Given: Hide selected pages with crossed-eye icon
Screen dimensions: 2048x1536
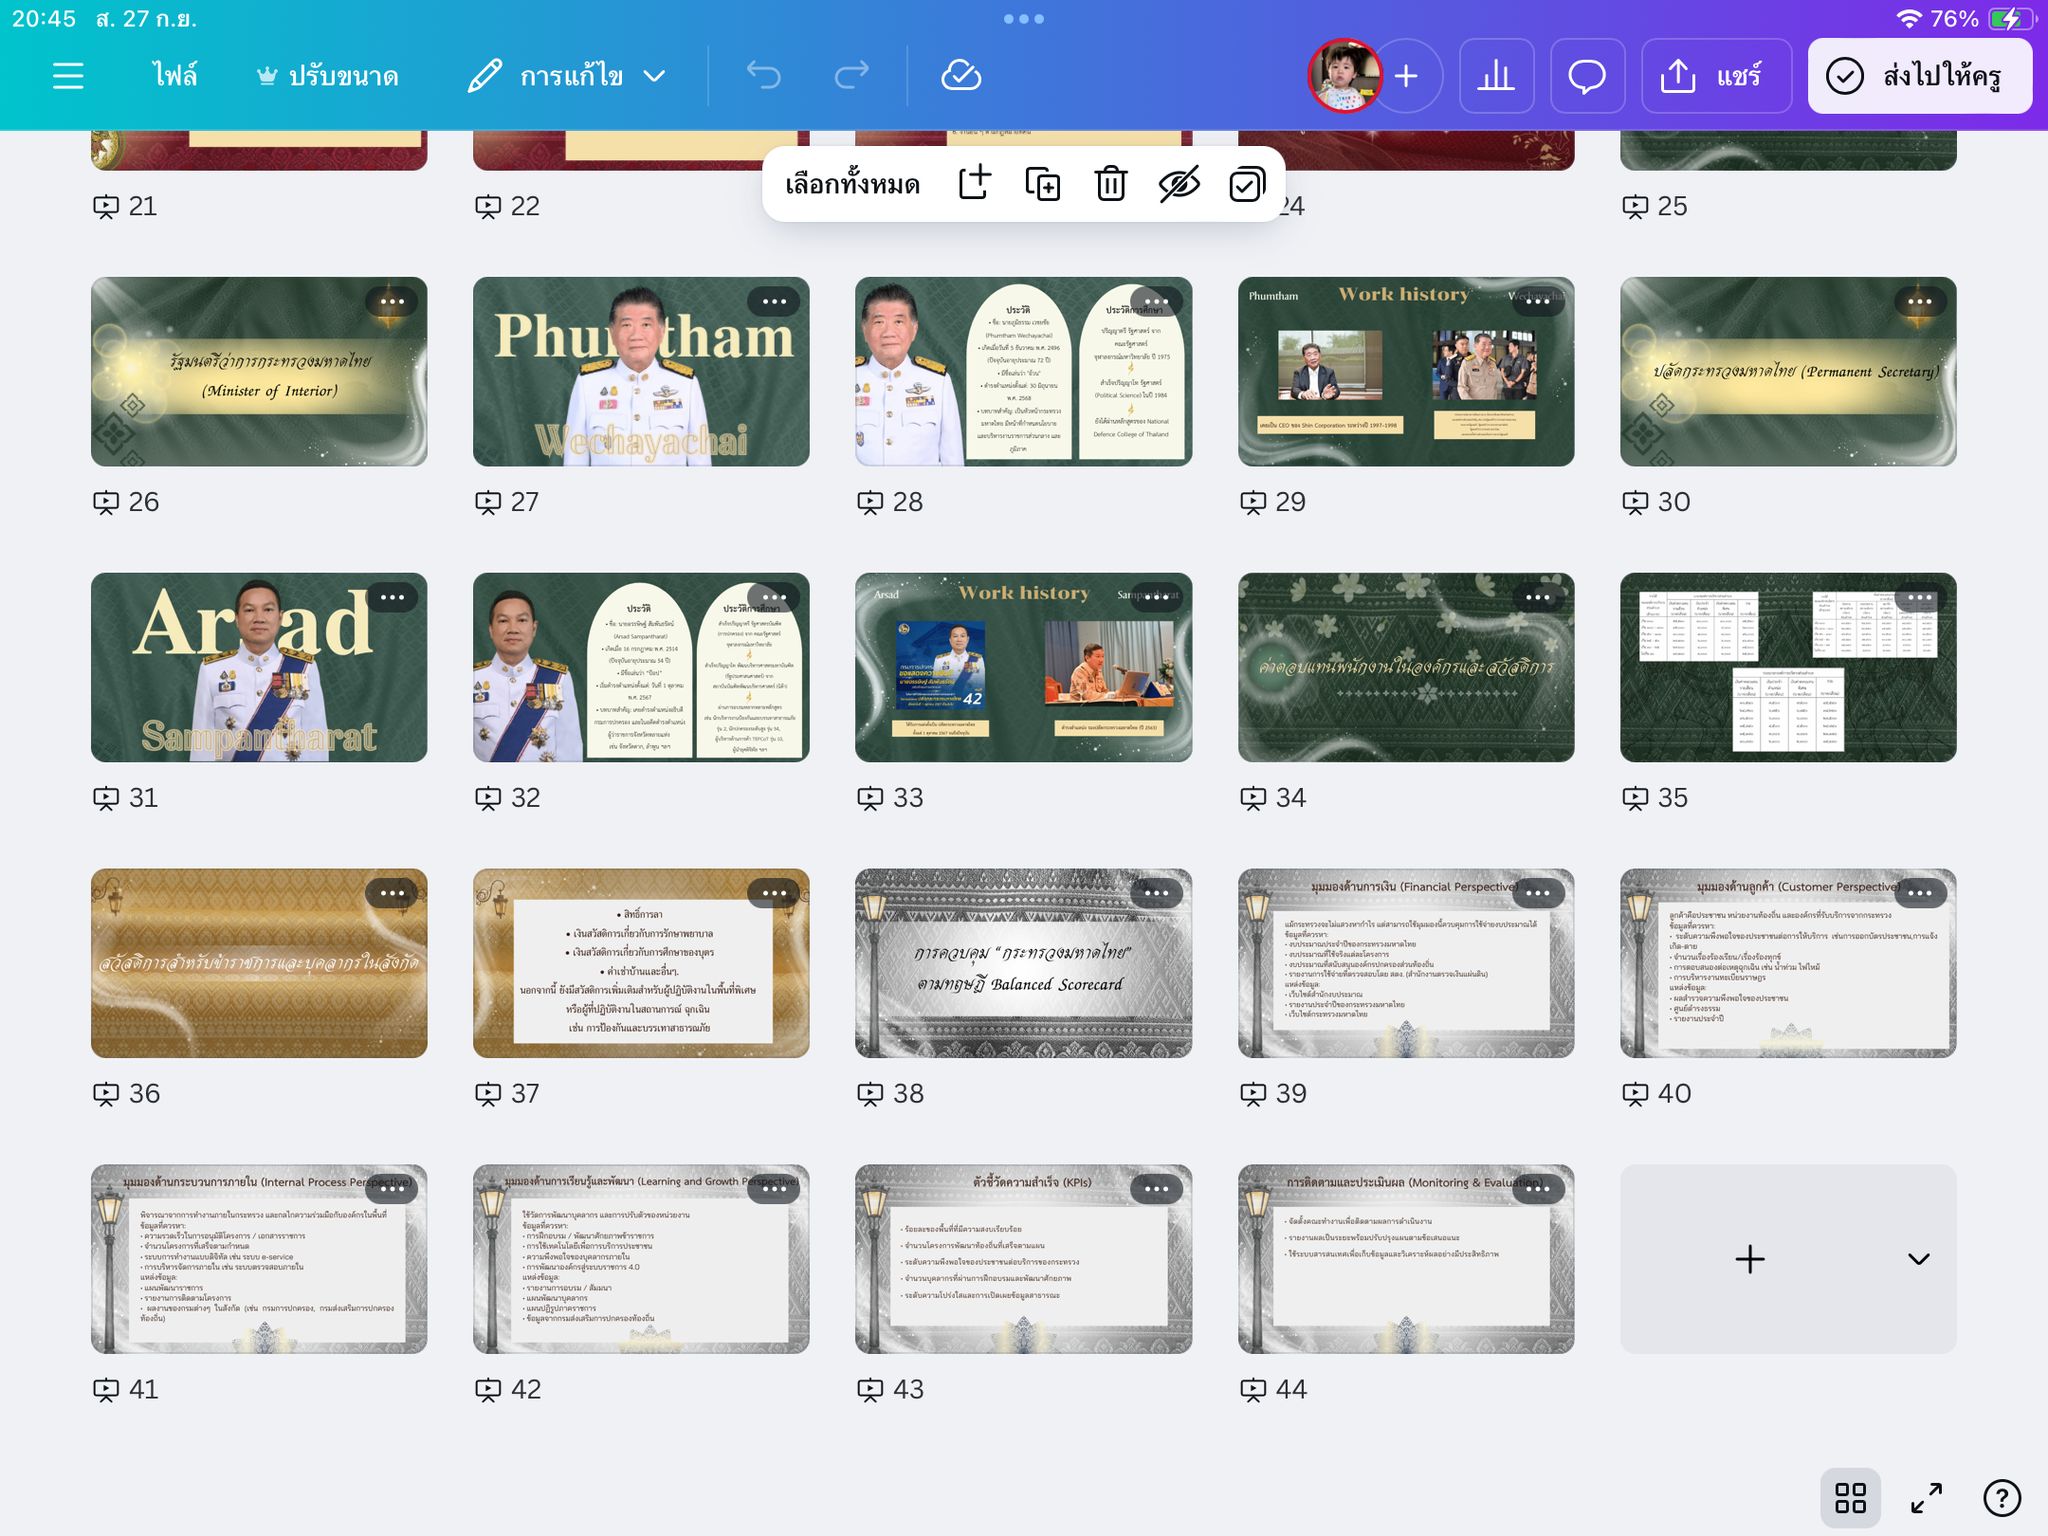Looking at the screenshot, I should [1179, 184].
